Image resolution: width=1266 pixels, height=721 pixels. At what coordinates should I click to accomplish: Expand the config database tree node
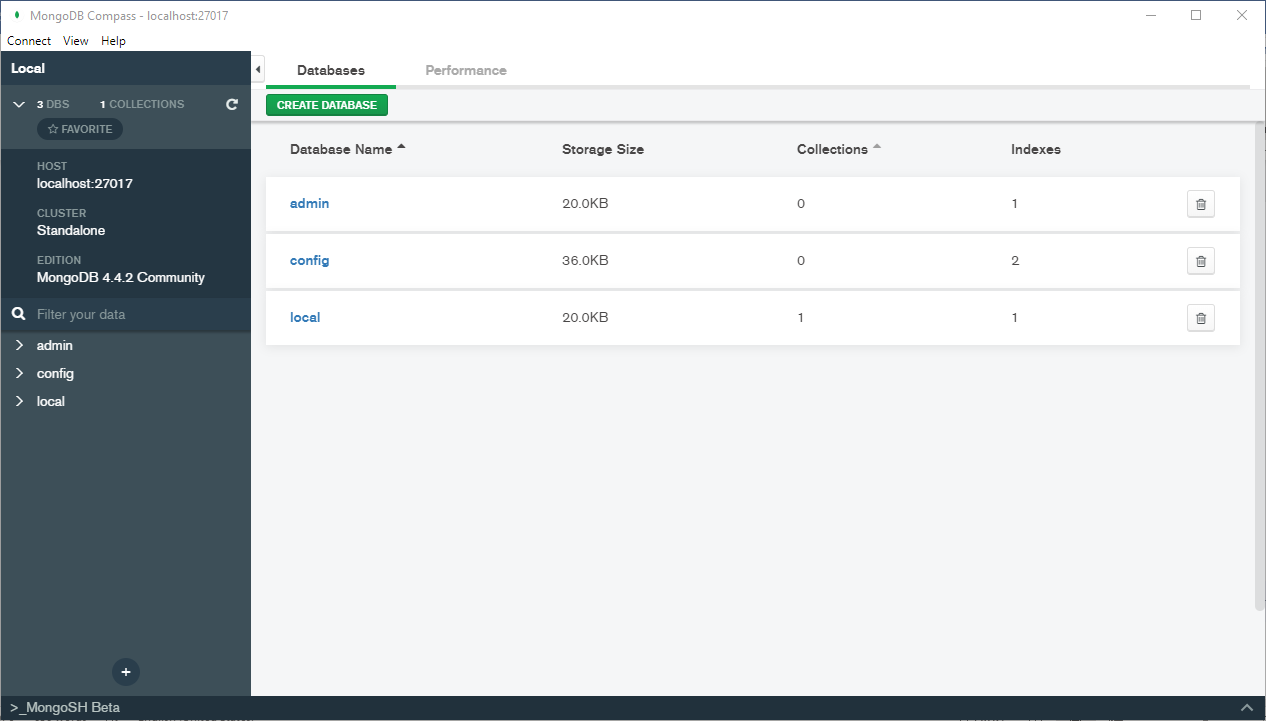[19, 373]
